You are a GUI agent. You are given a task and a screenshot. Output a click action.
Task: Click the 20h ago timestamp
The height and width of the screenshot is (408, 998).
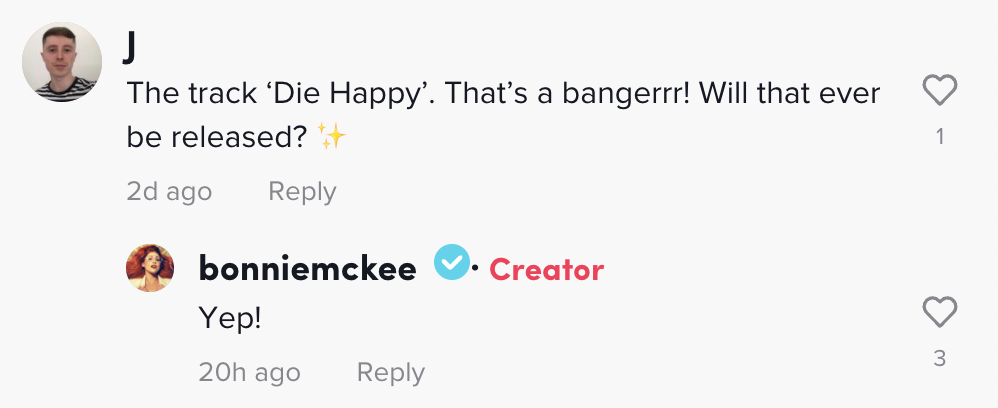coord(250,372)
